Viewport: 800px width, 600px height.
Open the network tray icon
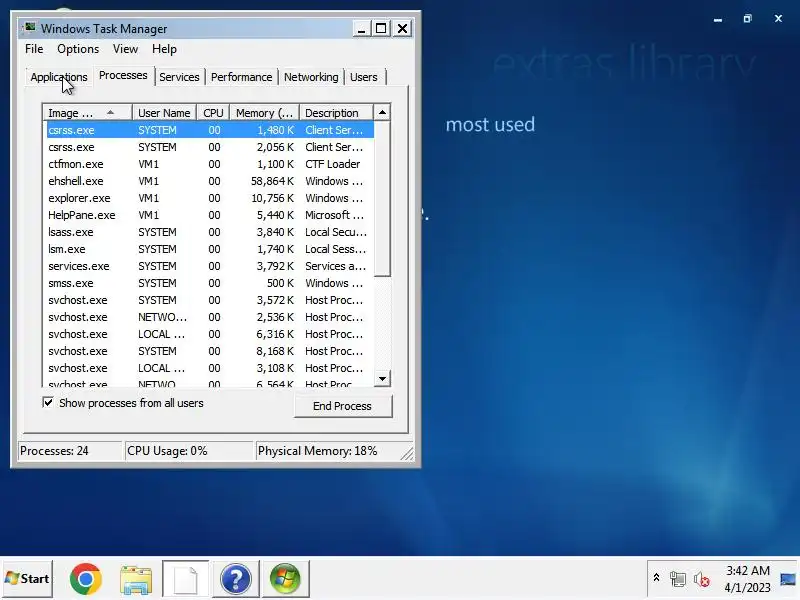(678, 579)
